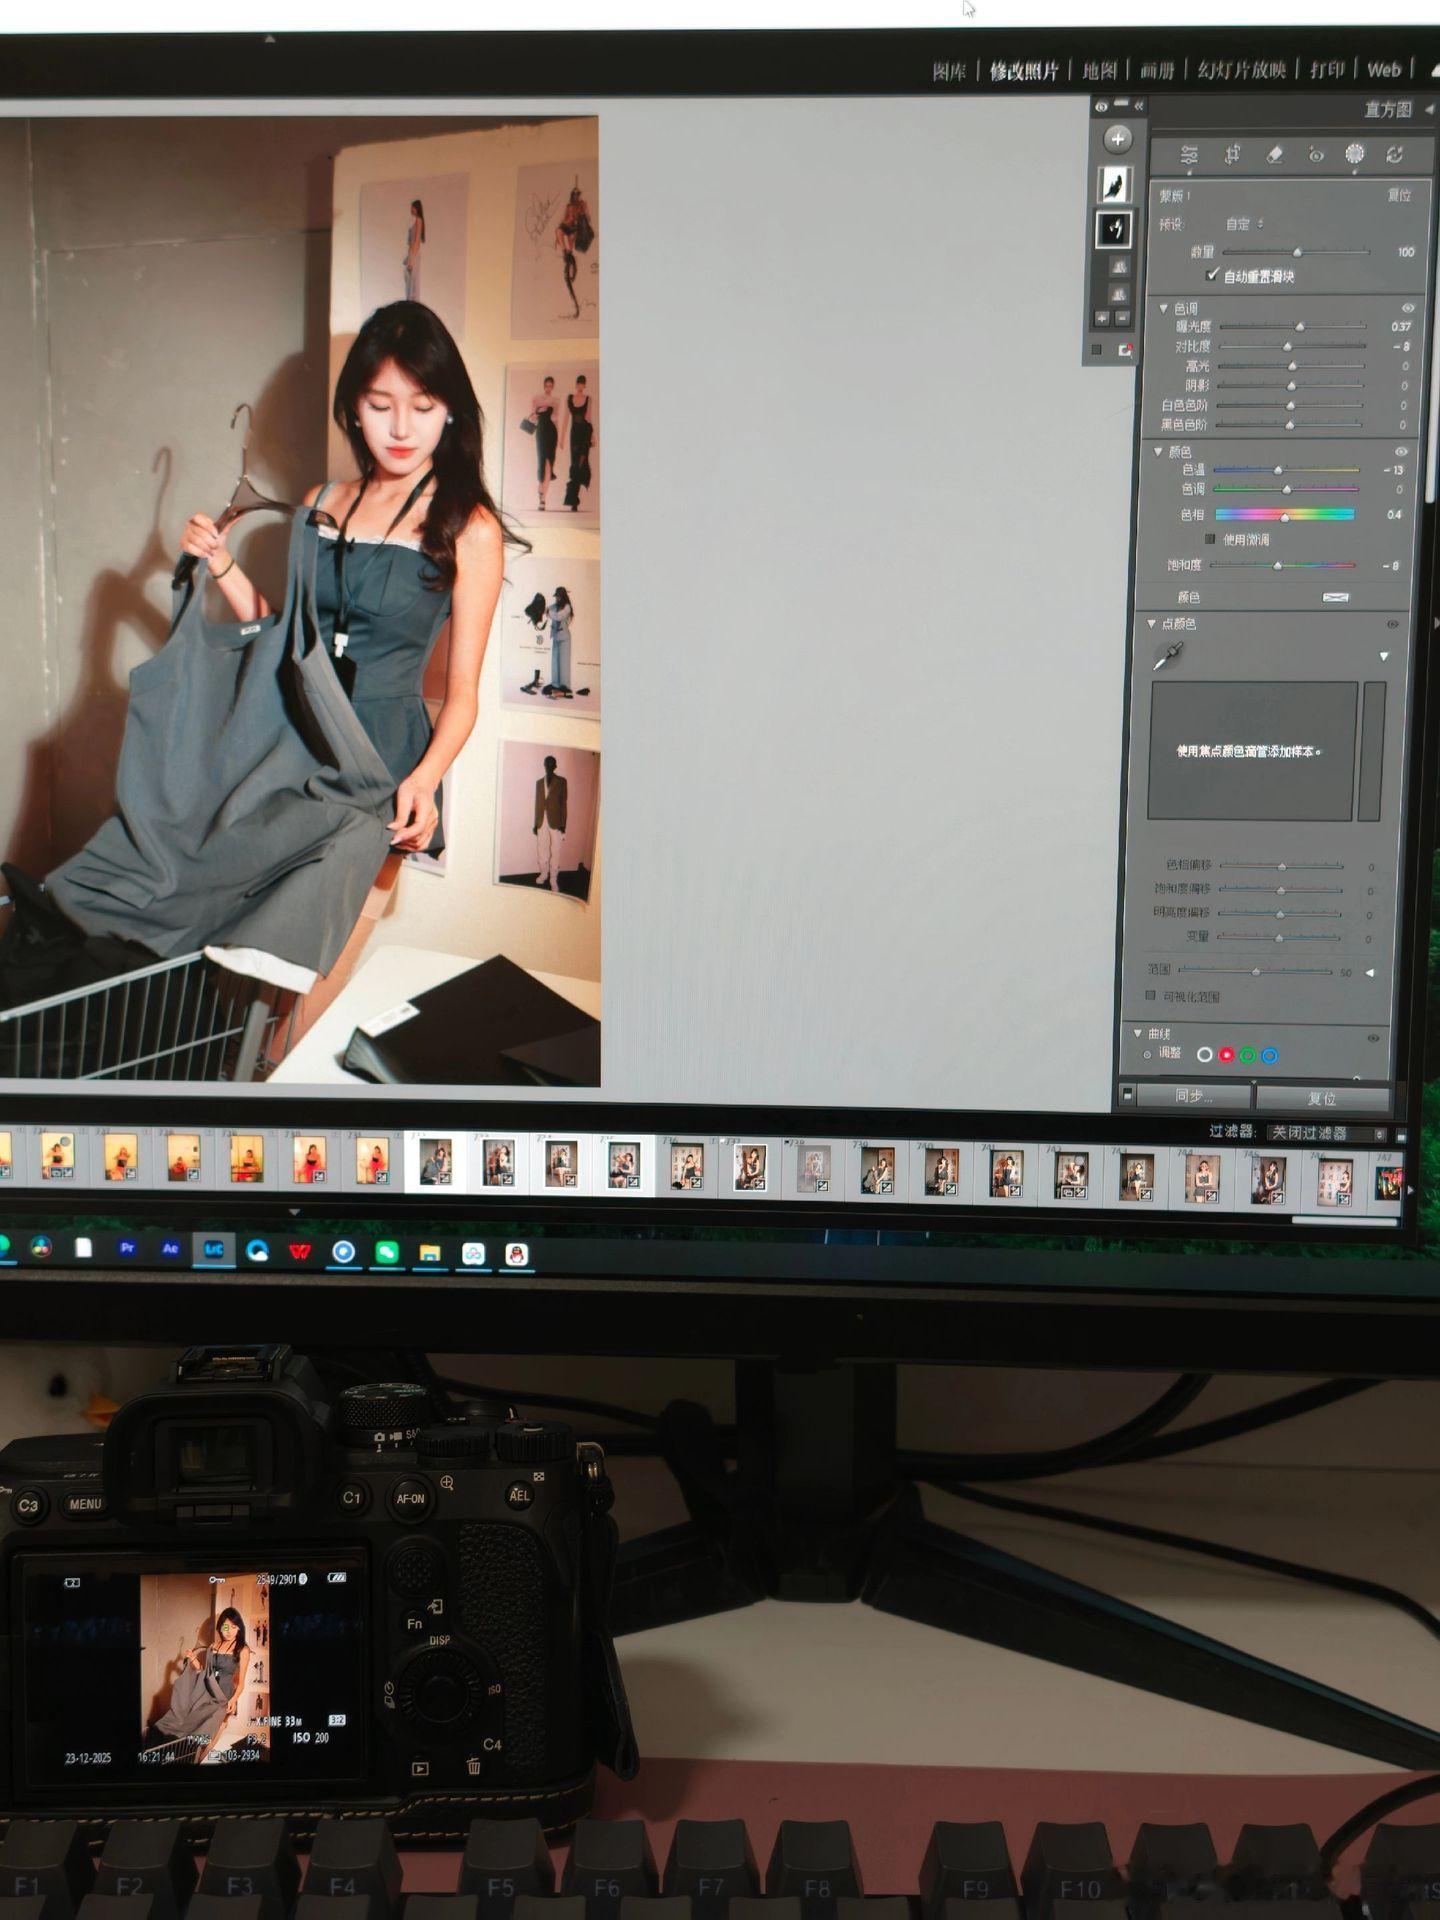Select the Healing eraser tool
1440x1920 pixels.
1274,154
